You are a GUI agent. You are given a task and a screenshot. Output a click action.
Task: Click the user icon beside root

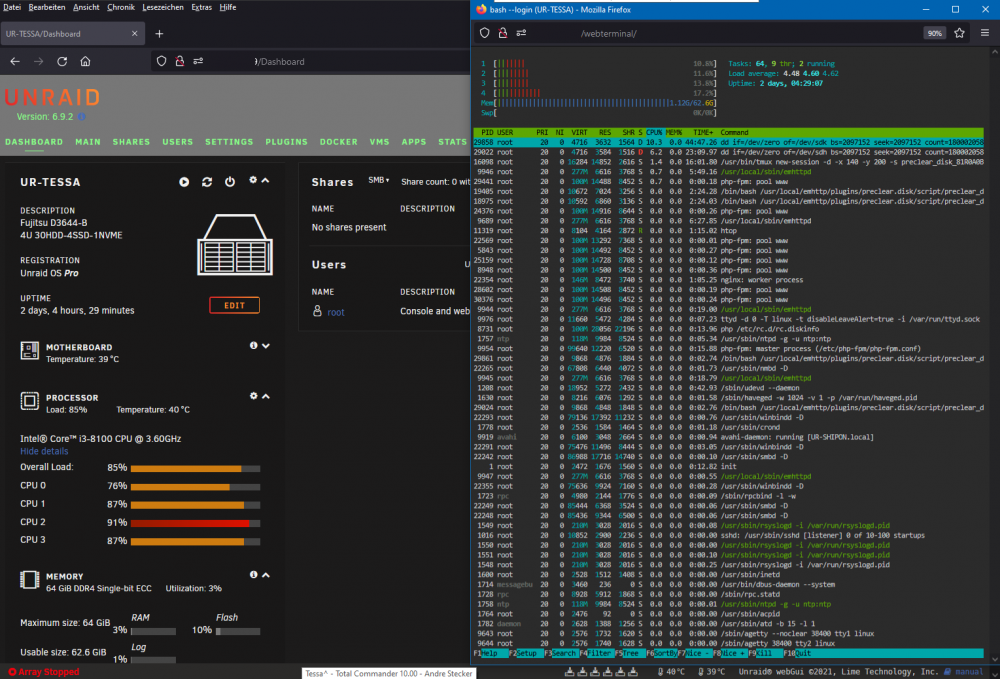[x=317, y=311]
